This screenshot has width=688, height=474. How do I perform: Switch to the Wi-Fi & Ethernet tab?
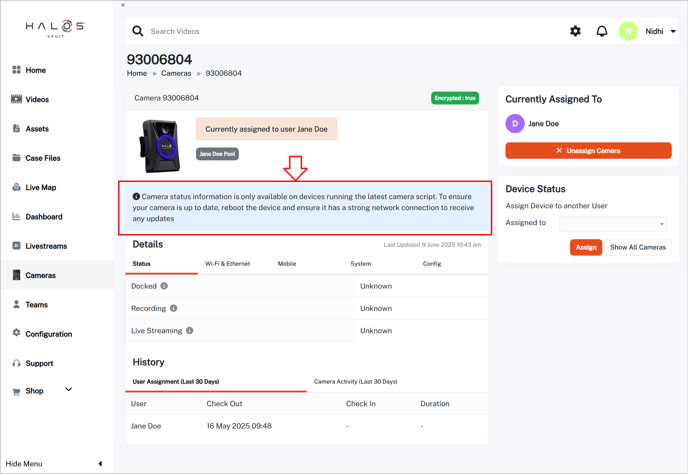tap(227, 264)
